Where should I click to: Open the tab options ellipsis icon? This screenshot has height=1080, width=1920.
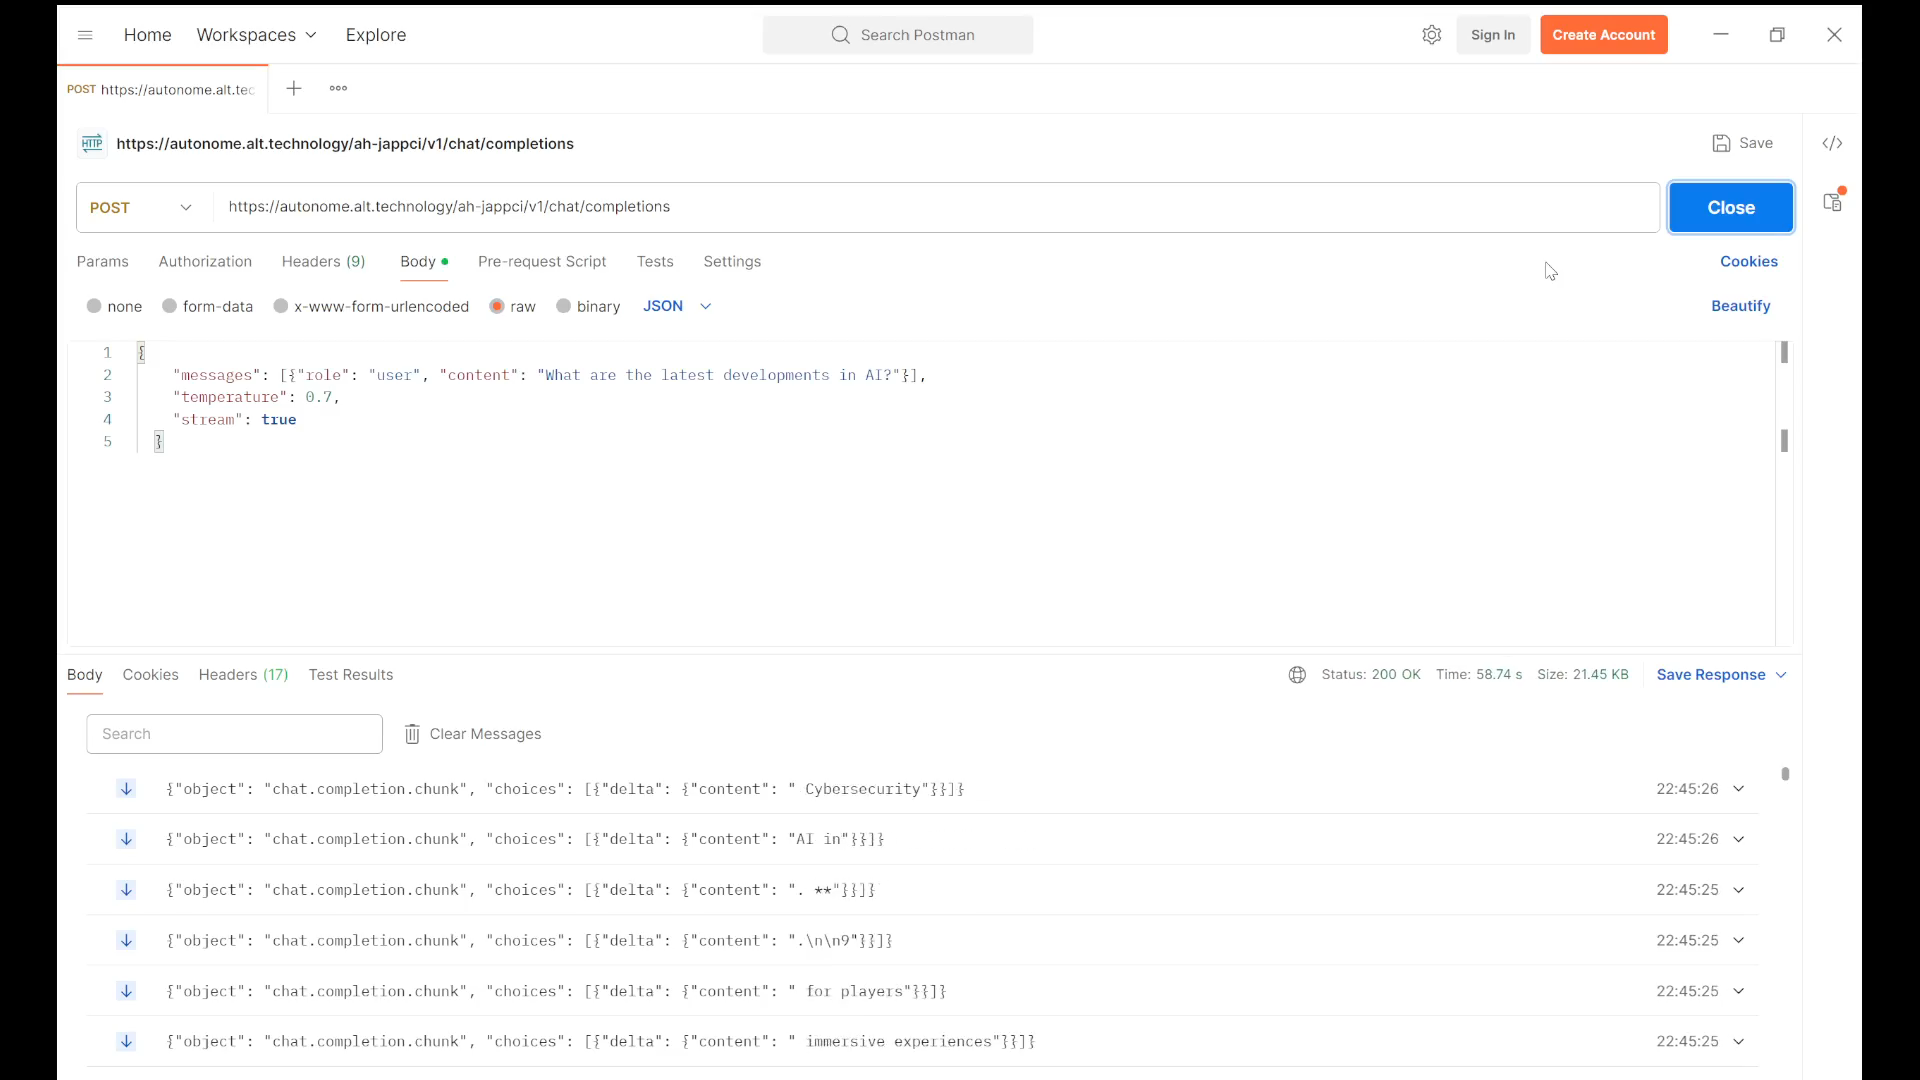[338, 88]
